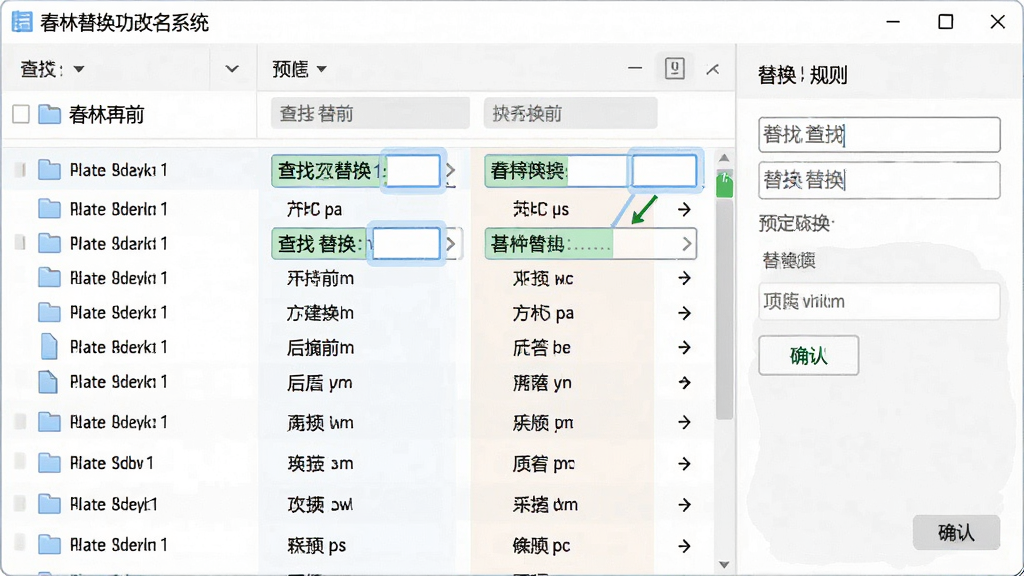The width and height of the screenshot is (1024, 576).
Task: Click the input box in 查找 替换 row
Action: coord(406,244)
